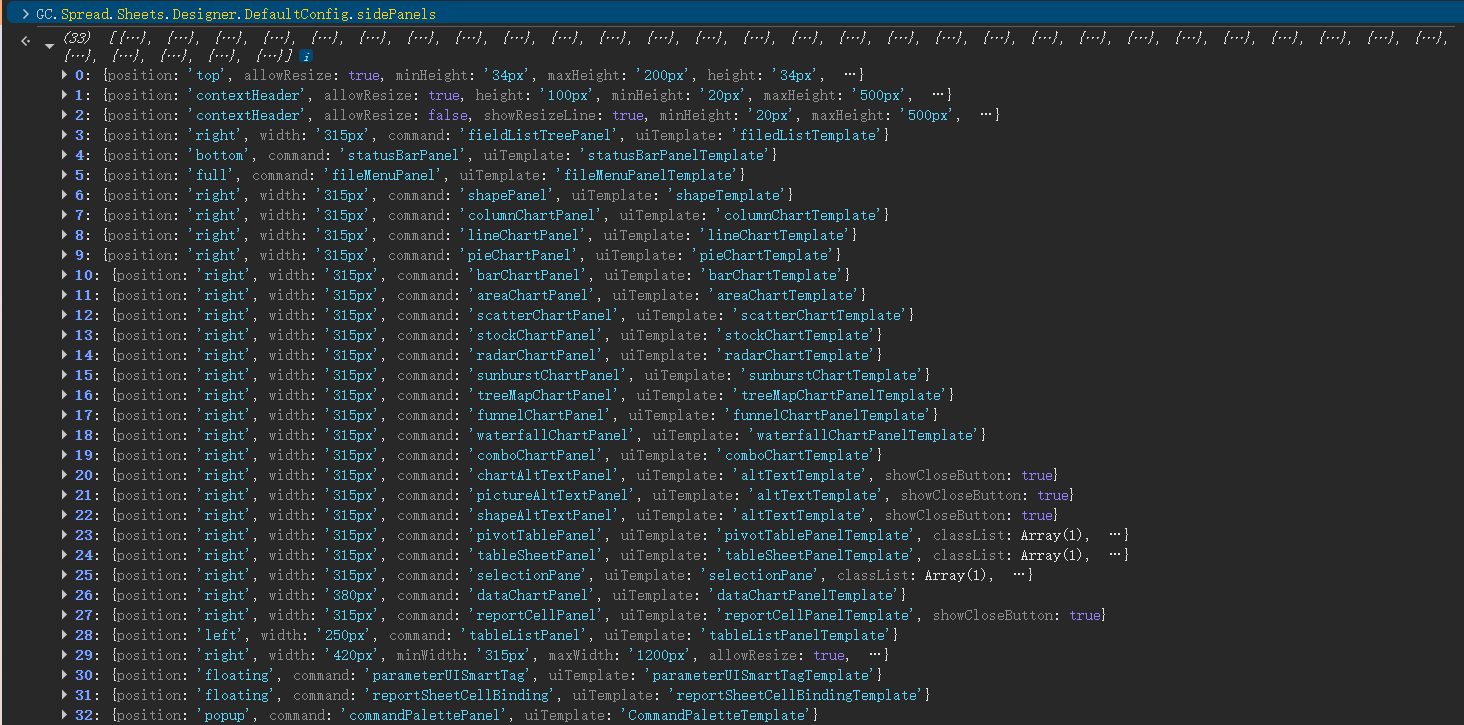
Task: Expand entry 31 for reportSheetCellBinding
Action: click(x=65, y=695)
